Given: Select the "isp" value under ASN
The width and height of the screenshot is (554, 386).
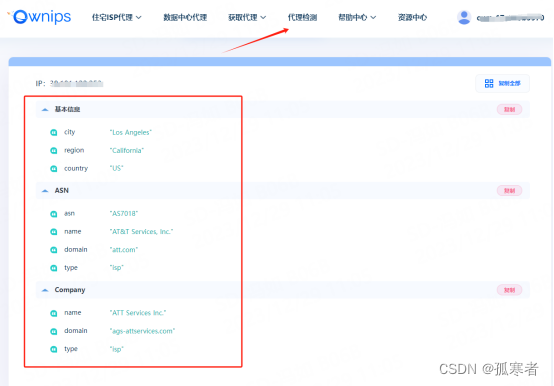Looking at the screenshot, I should click(x=117, y=268).
